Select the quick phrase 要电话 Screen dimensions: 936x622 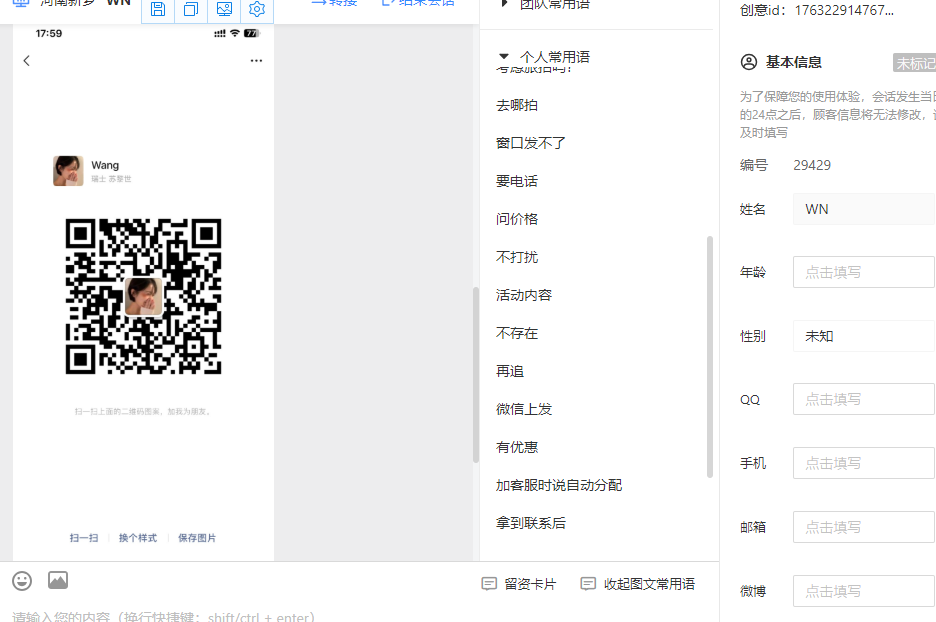coord(517,181)
